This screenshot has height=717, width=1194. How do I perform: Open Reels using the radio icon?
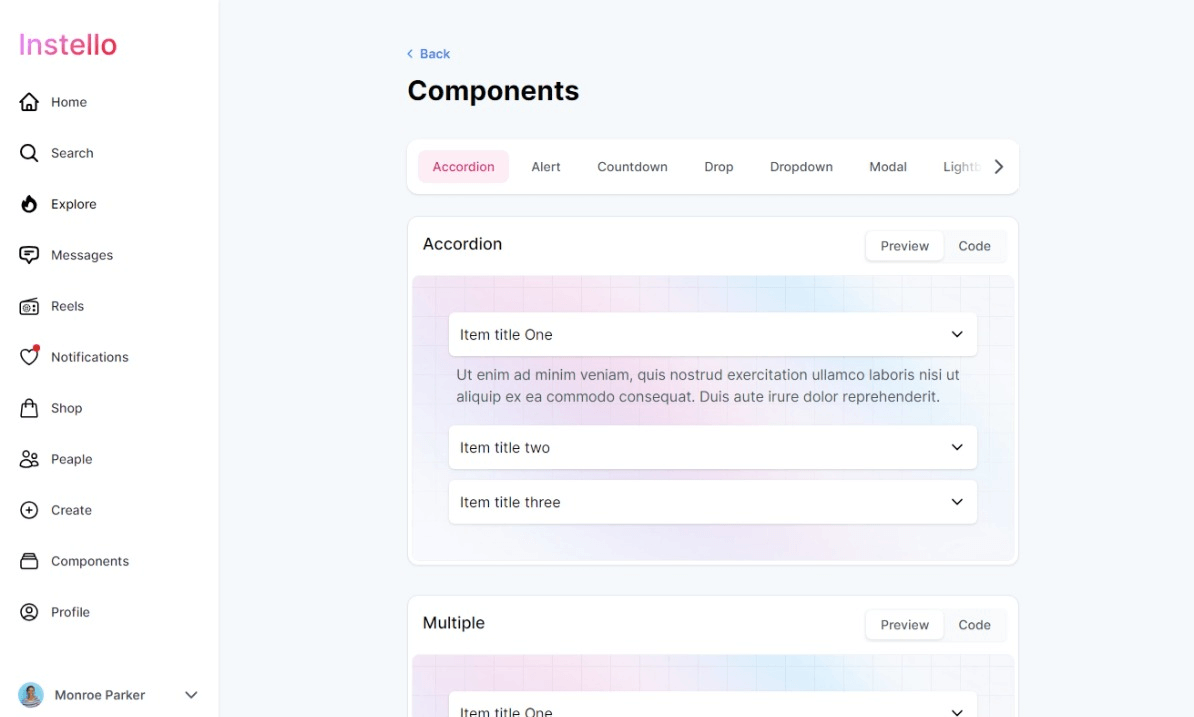pyautogui.click(x=29, y=306)
